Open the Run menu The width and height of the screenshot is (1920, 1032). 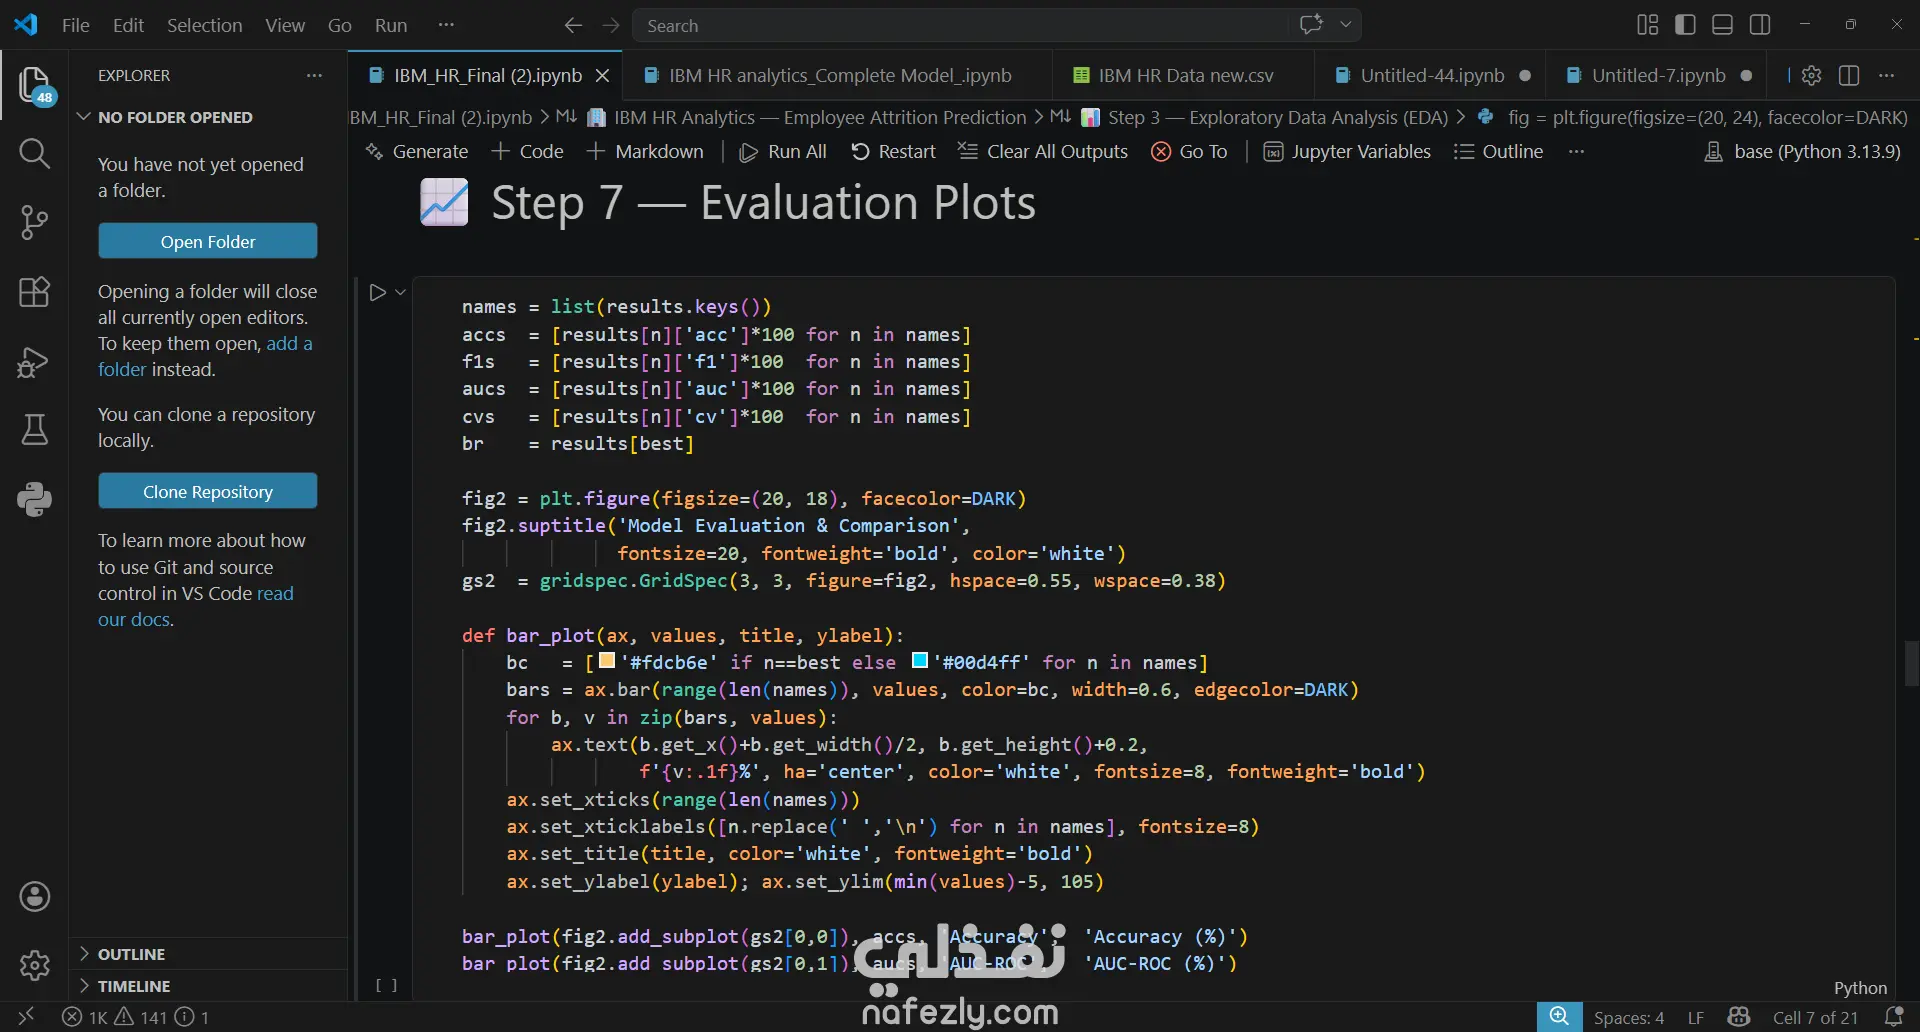(391, 25)
